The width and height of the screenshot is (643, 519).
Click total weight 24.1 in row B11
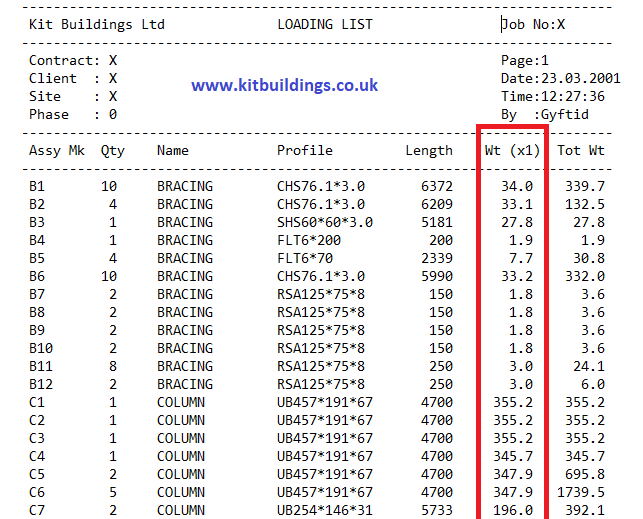[589, 366]
